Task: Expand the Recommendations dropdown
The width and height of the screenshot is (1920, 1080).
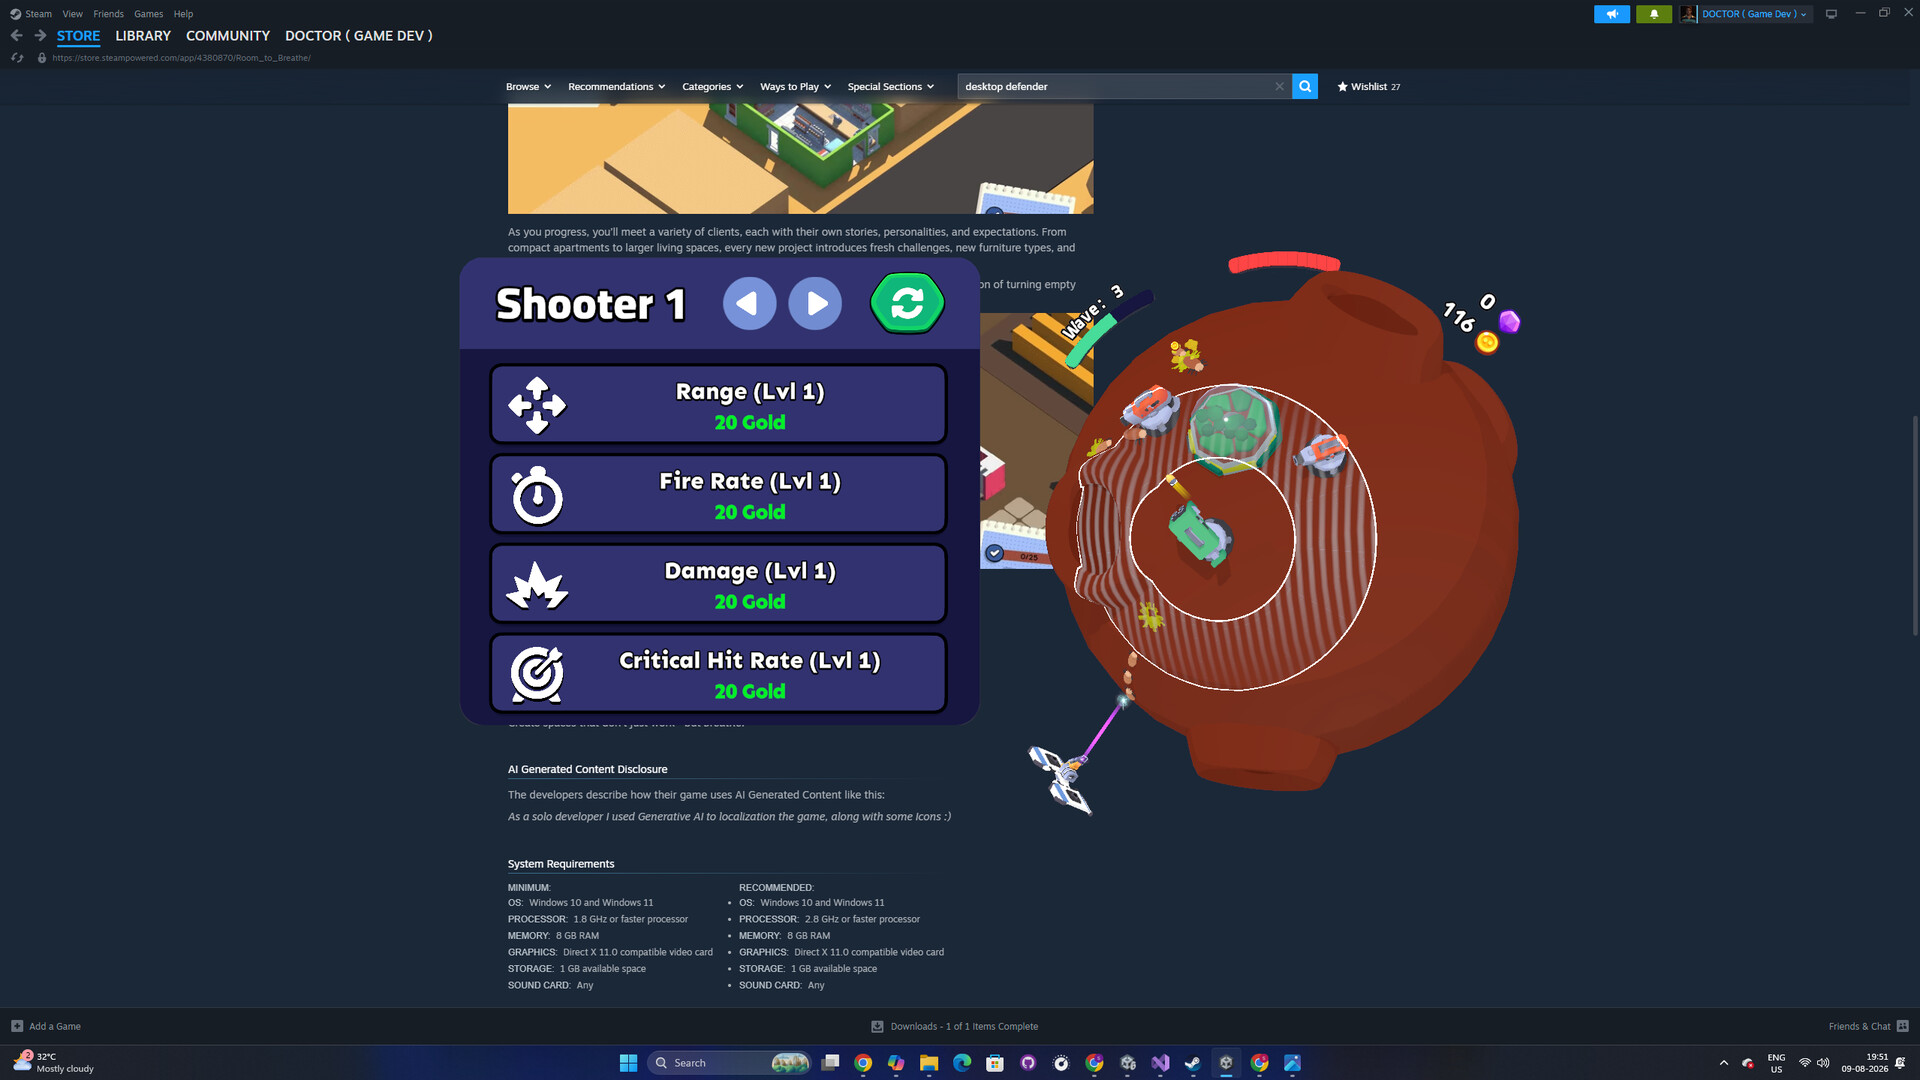Action: click(x=616, y=87)
